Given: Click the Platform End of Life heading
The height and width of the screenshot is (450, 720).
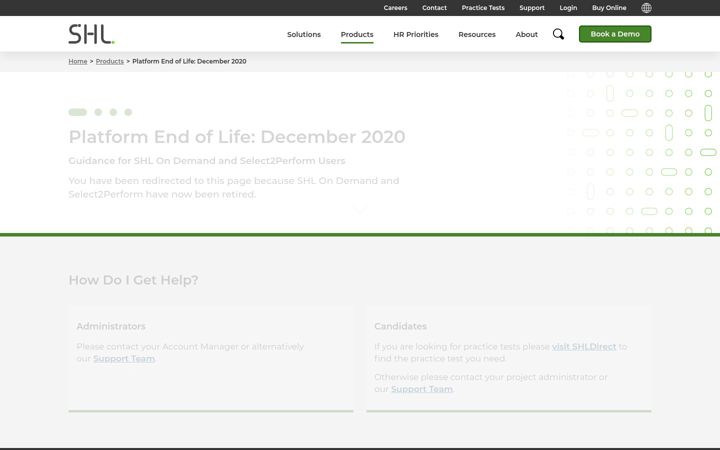Looking at the screenshot, I should 237,137.
